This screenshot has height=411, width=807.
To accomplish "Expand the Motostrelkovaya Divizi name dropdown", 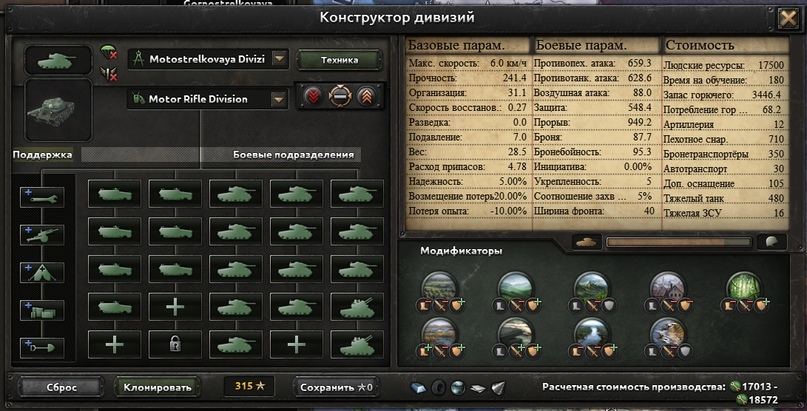I will pos(279,59).
